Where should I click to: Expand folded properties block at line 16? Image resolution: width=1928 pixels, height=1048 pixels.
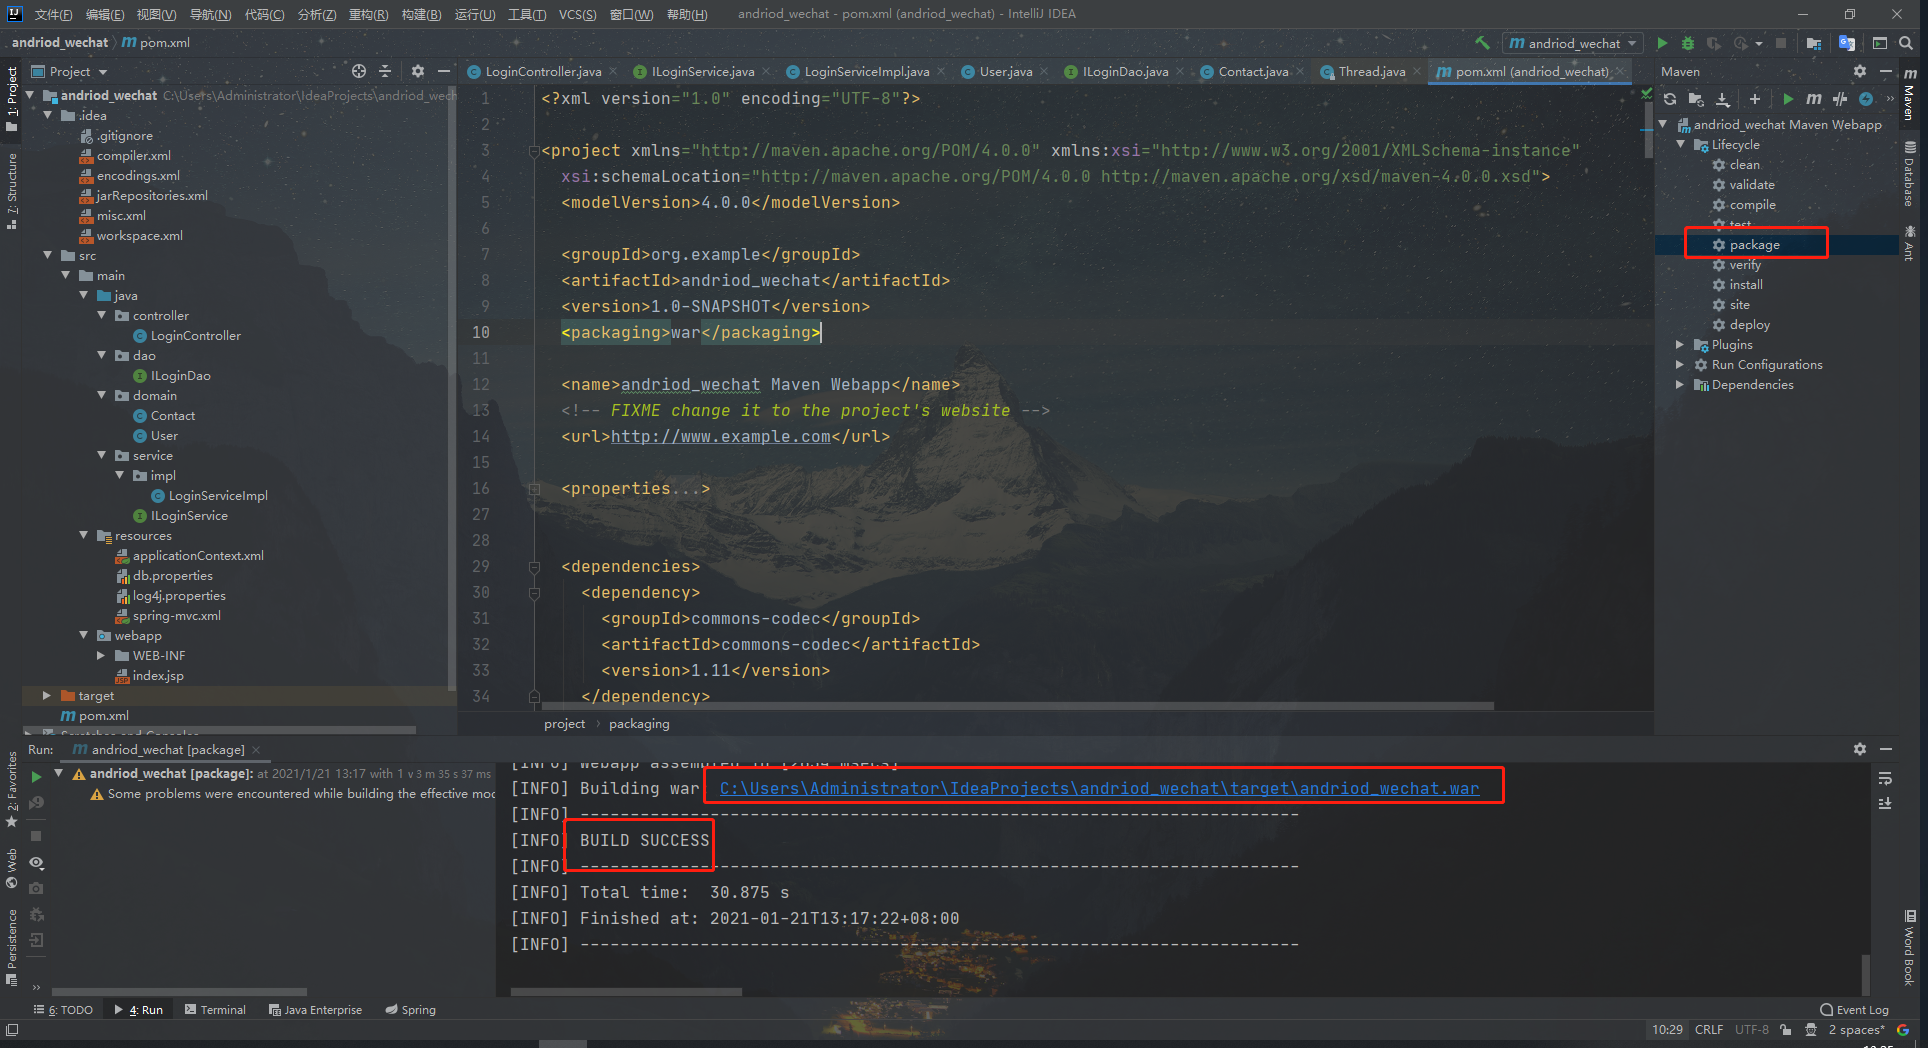(x=535, y=489)
